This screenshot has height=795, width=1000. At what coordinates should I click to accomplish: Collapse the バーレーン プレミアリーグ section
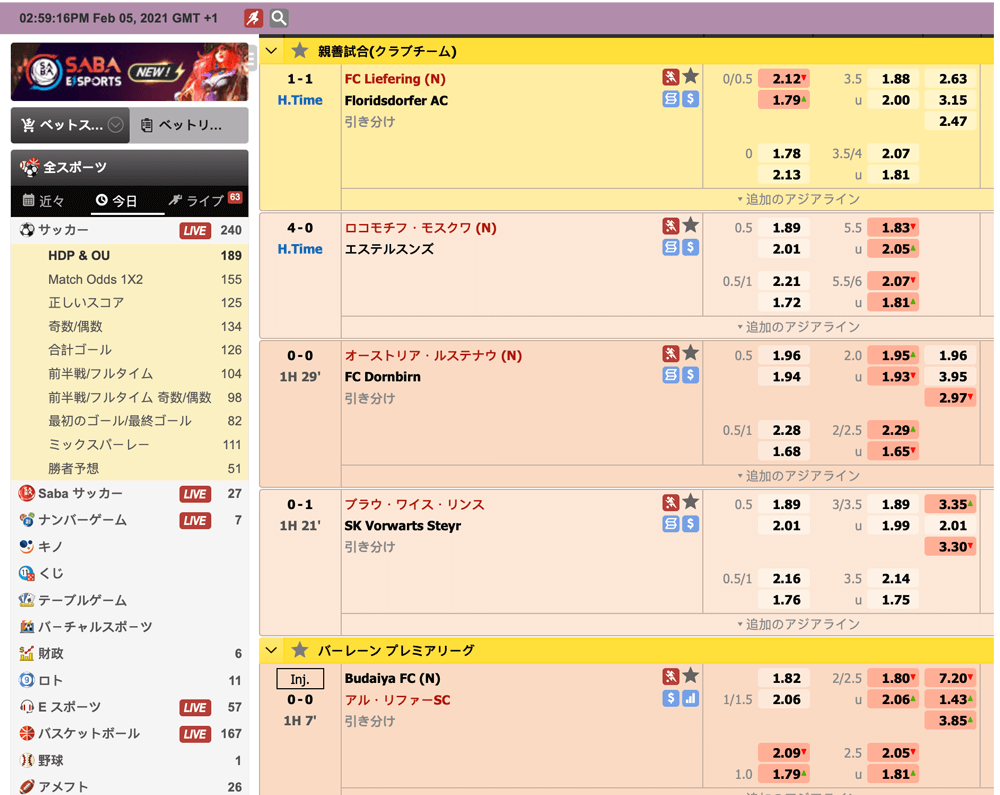coord(272,650)
